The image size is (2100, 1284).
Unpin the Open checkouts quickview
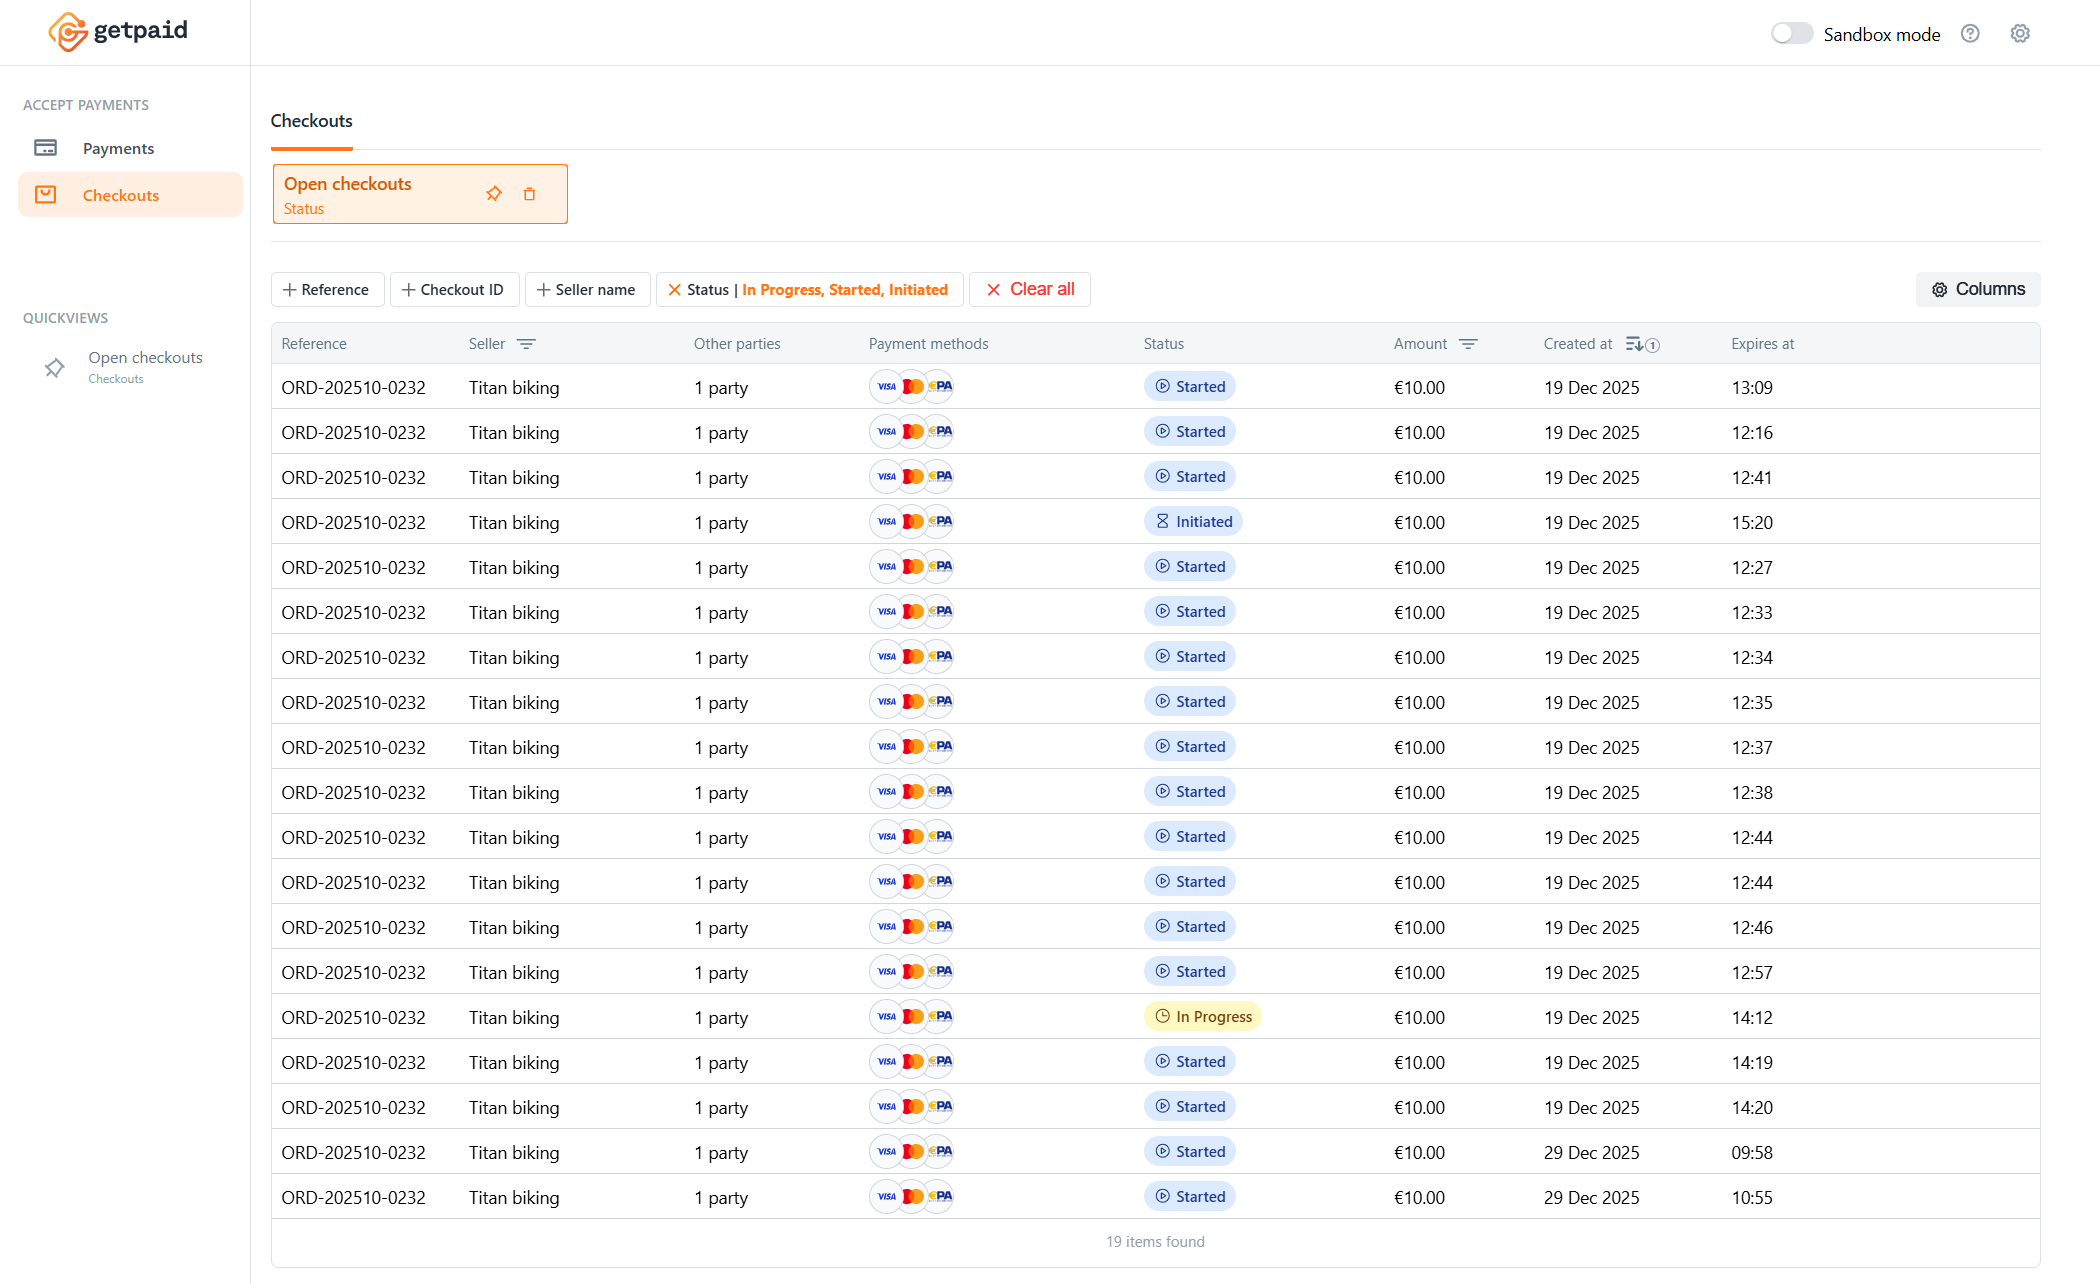(x=494, y=193)
